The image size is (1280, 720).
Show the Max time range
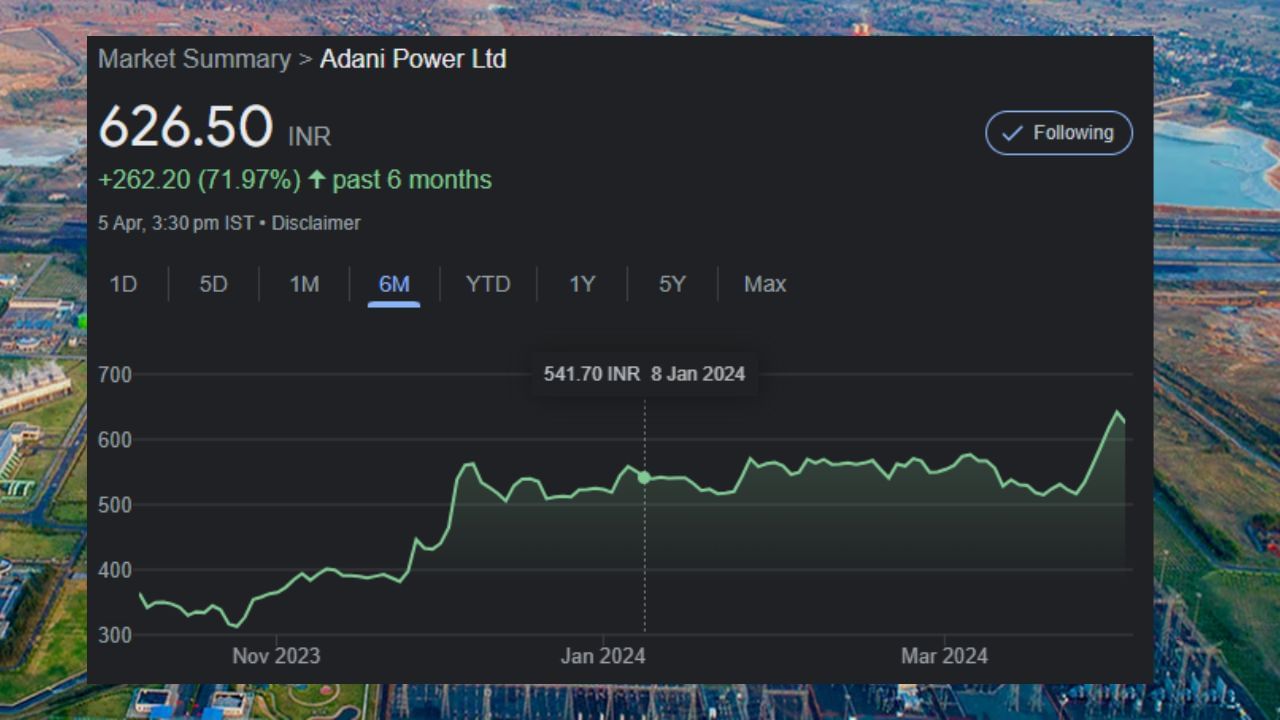pyautogui.click(x=765, y=285)
